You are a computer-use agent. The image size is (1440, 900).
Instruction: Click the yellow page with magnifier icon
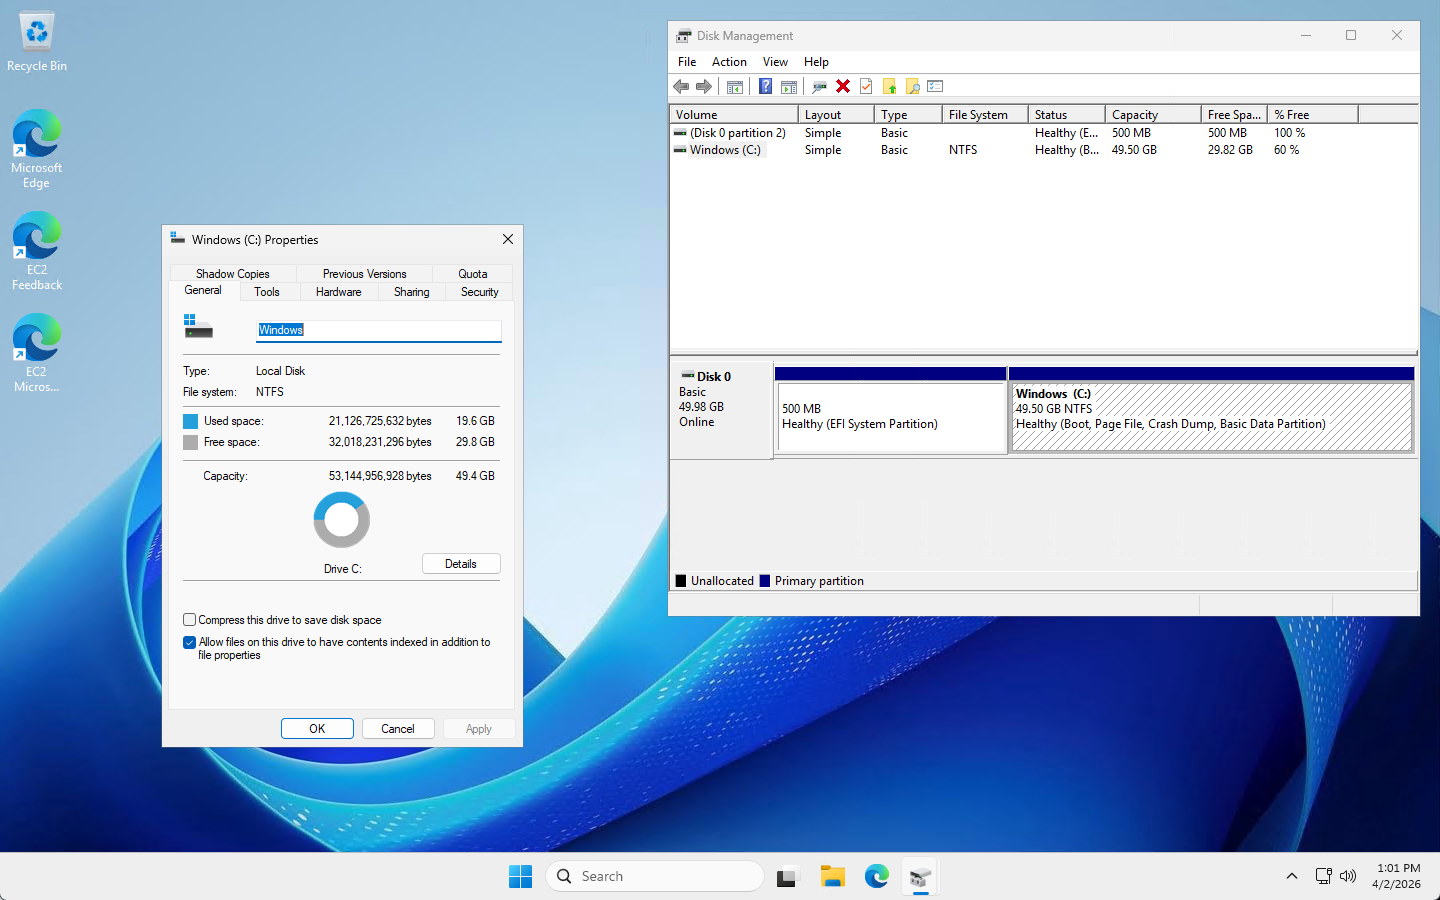click(x=912, y=87)
